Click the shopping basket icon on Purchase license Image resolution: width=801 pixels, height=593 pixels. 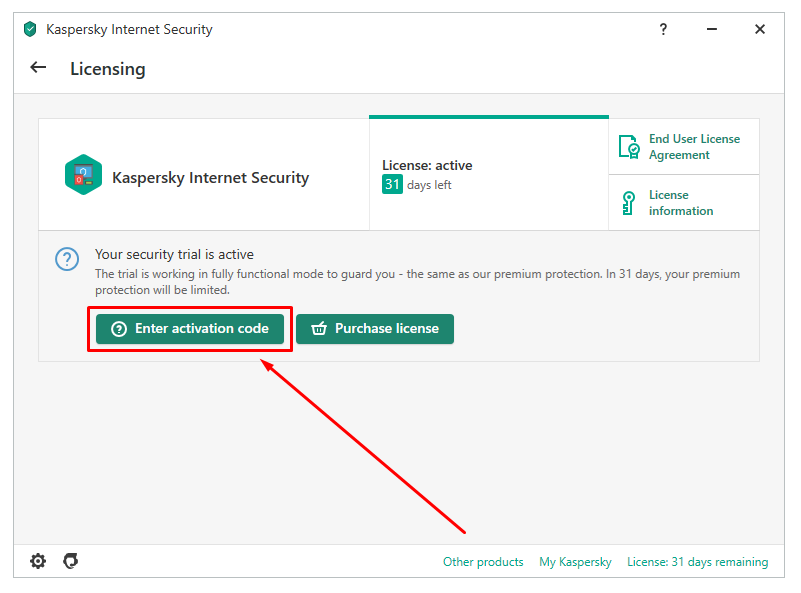pyautogui.click(x=319, y=328)
